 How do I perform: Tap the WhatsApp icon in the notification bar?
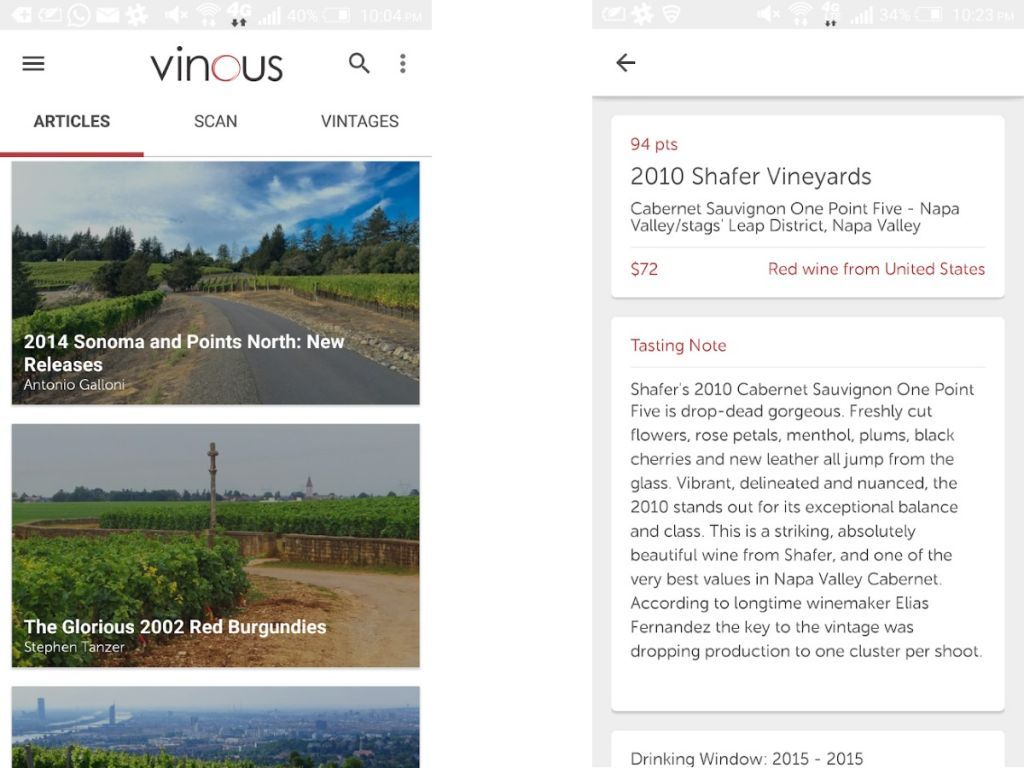78,14
